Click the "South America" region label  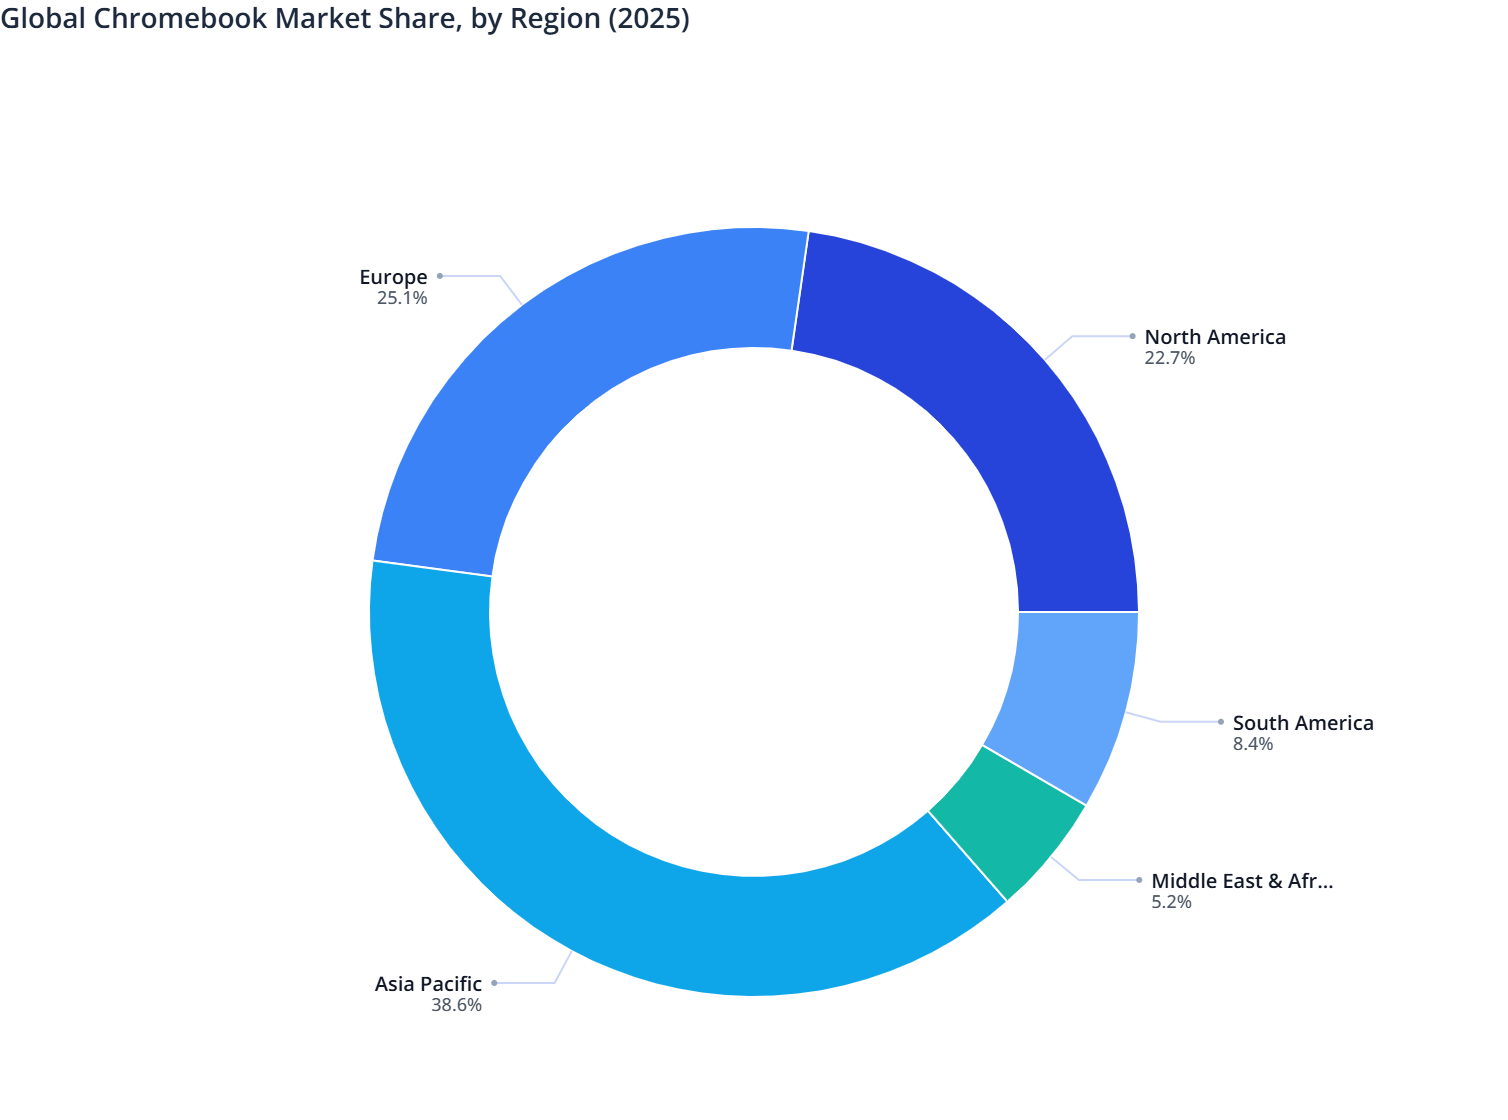pos(1303,723)
